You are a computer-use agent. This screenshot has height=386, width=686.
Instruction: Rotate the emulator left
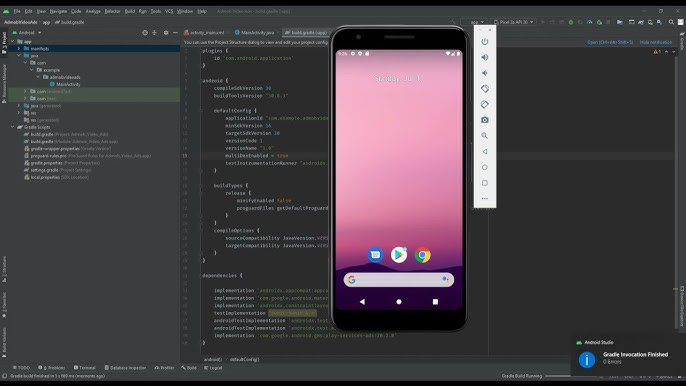click(x=484, y=89)
